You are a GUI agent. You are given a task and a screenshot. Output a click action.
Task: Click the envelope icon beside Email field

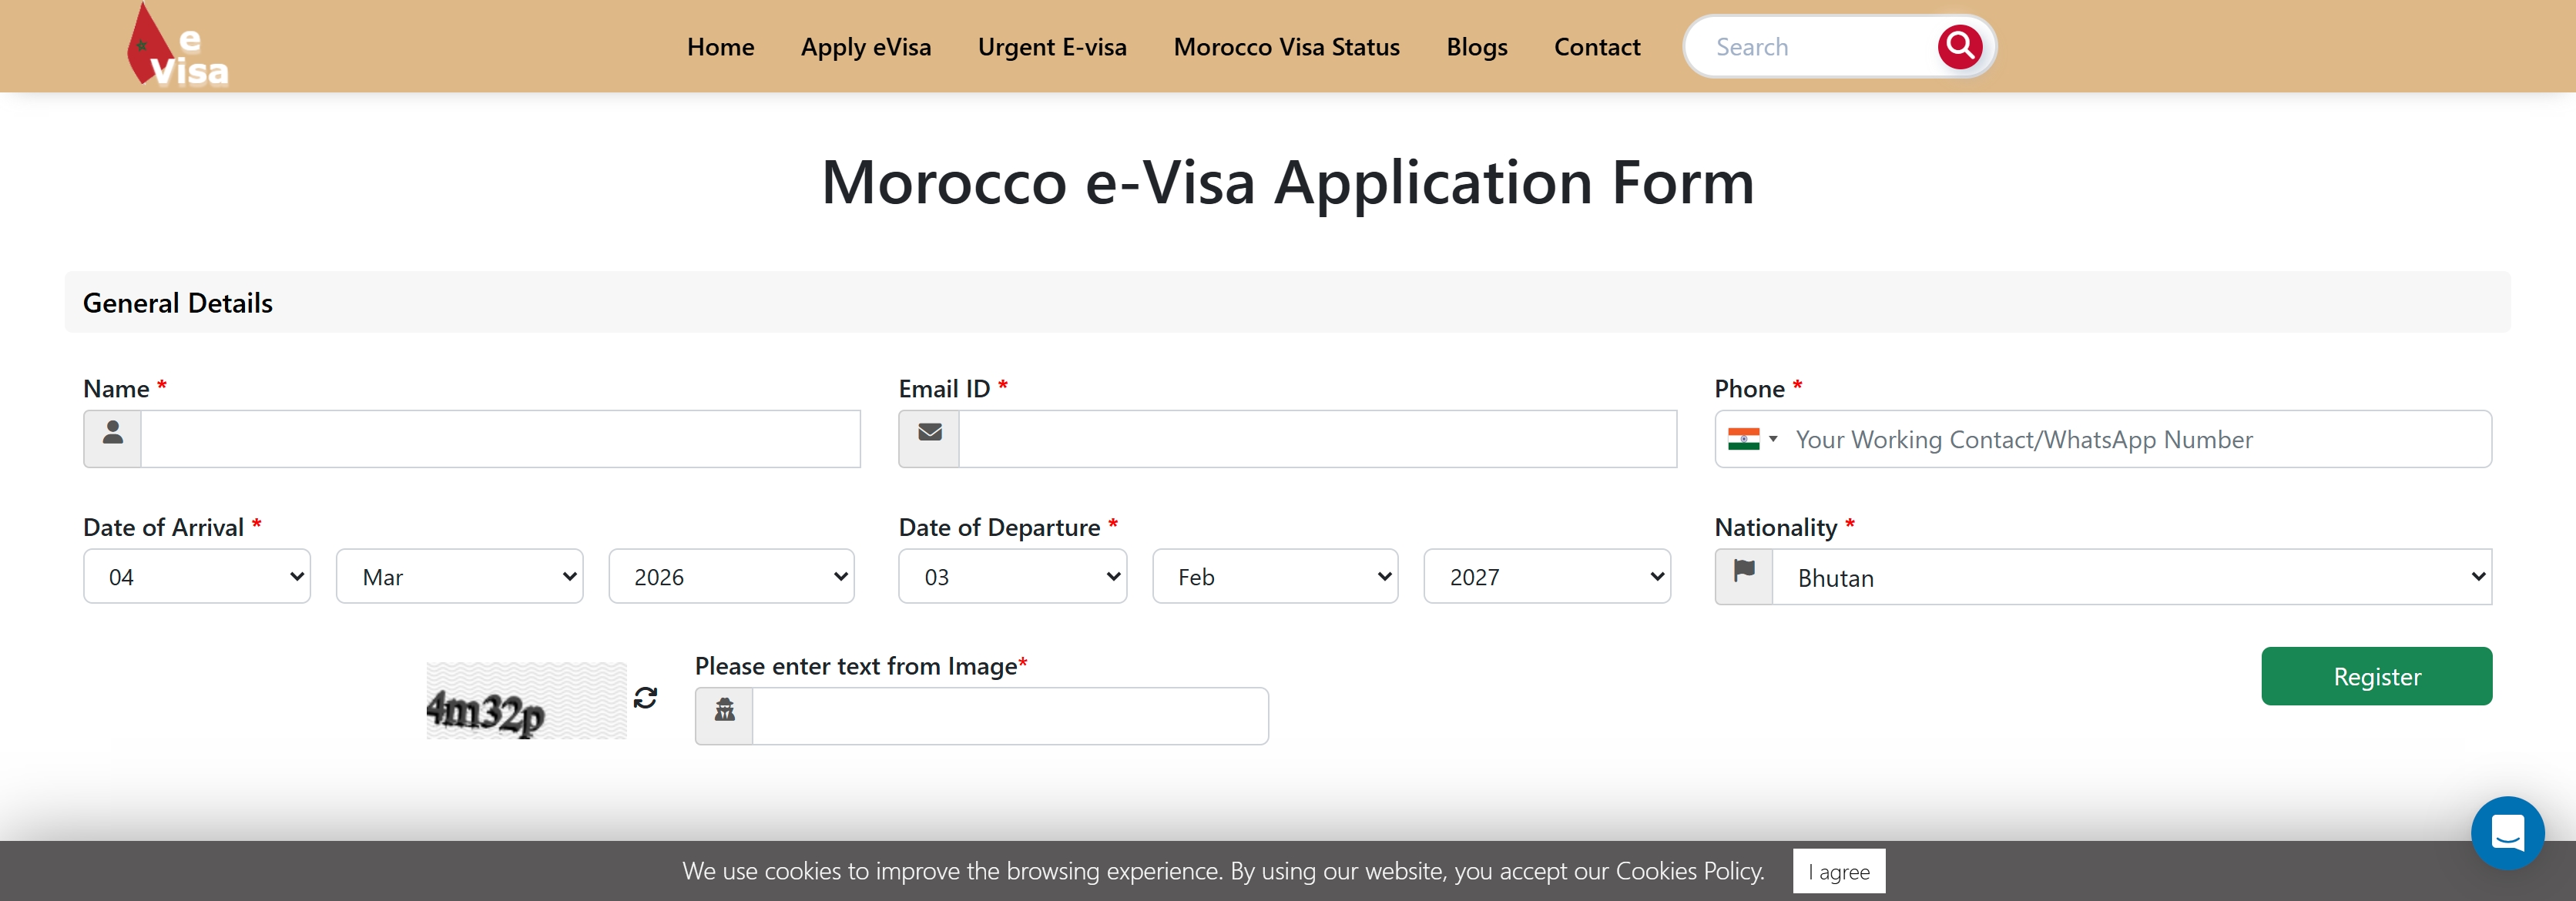(929, 438)
